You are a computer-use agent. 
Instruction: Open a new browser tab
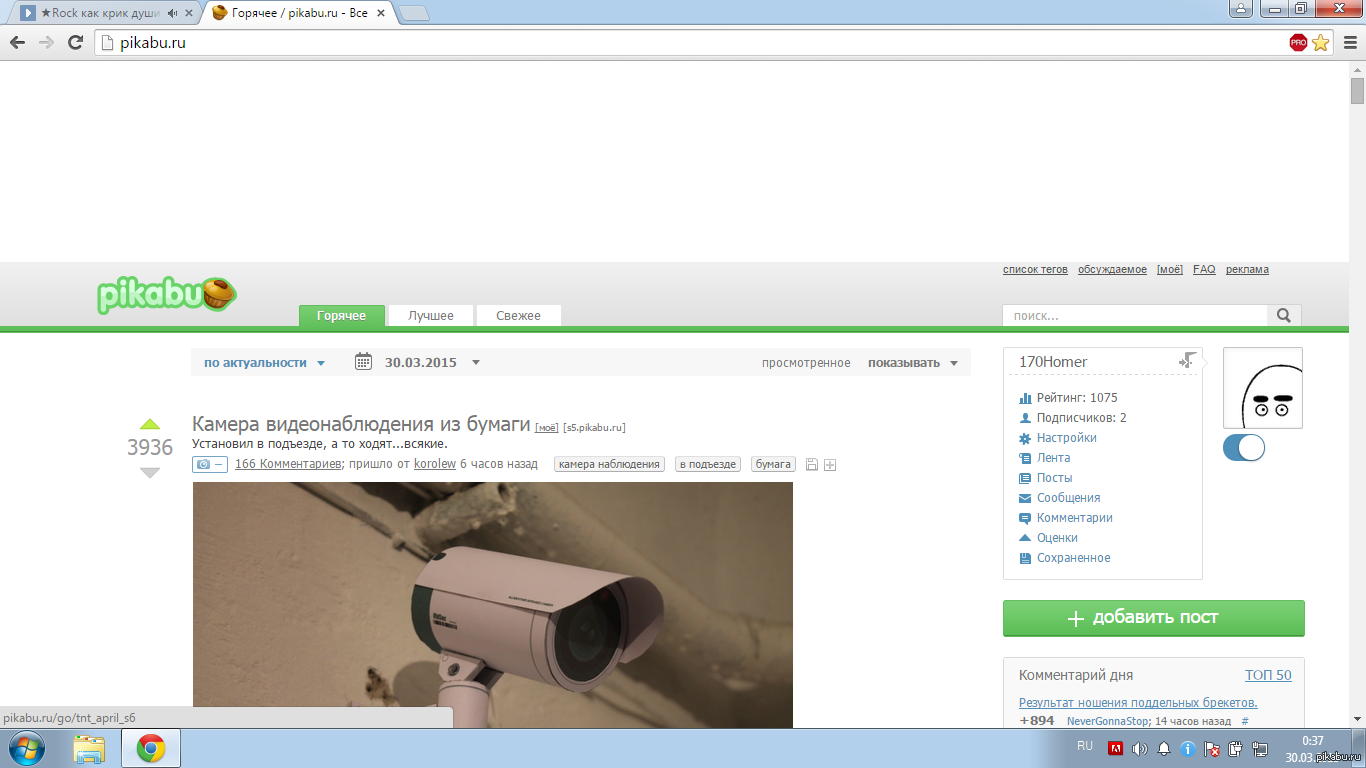point(414,13)
